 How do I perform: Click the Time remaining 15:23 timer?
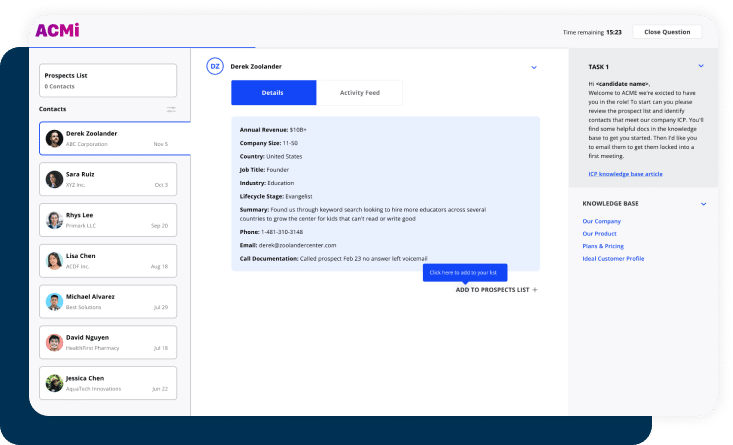(592, 32)
